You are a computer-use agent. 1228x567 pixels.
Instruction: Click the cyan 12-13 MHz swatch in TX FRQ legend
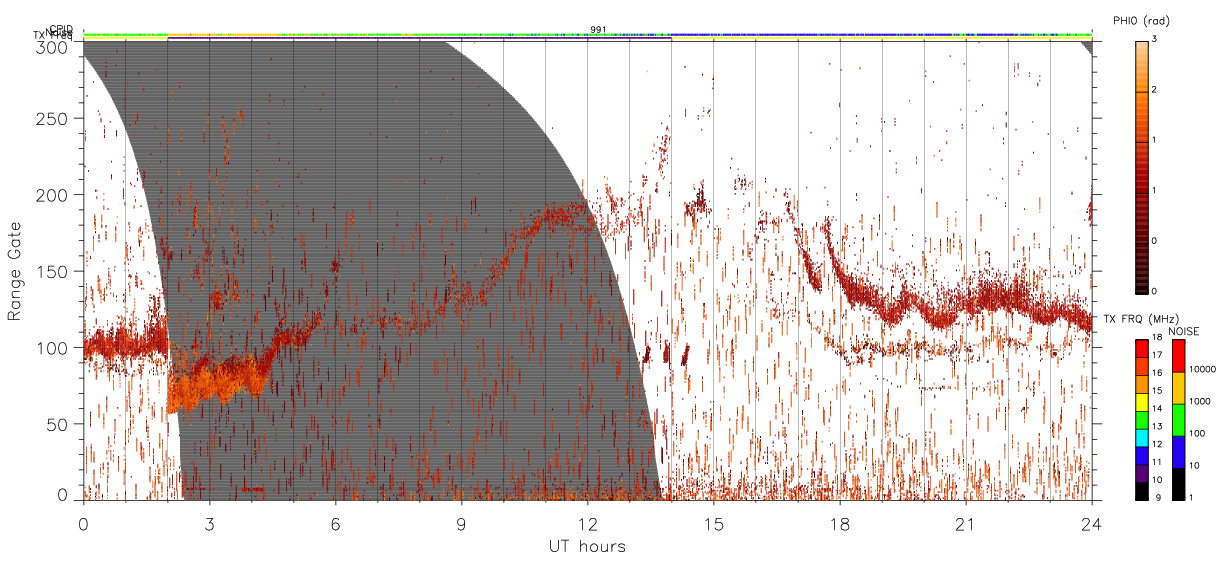click(1141, 436)
